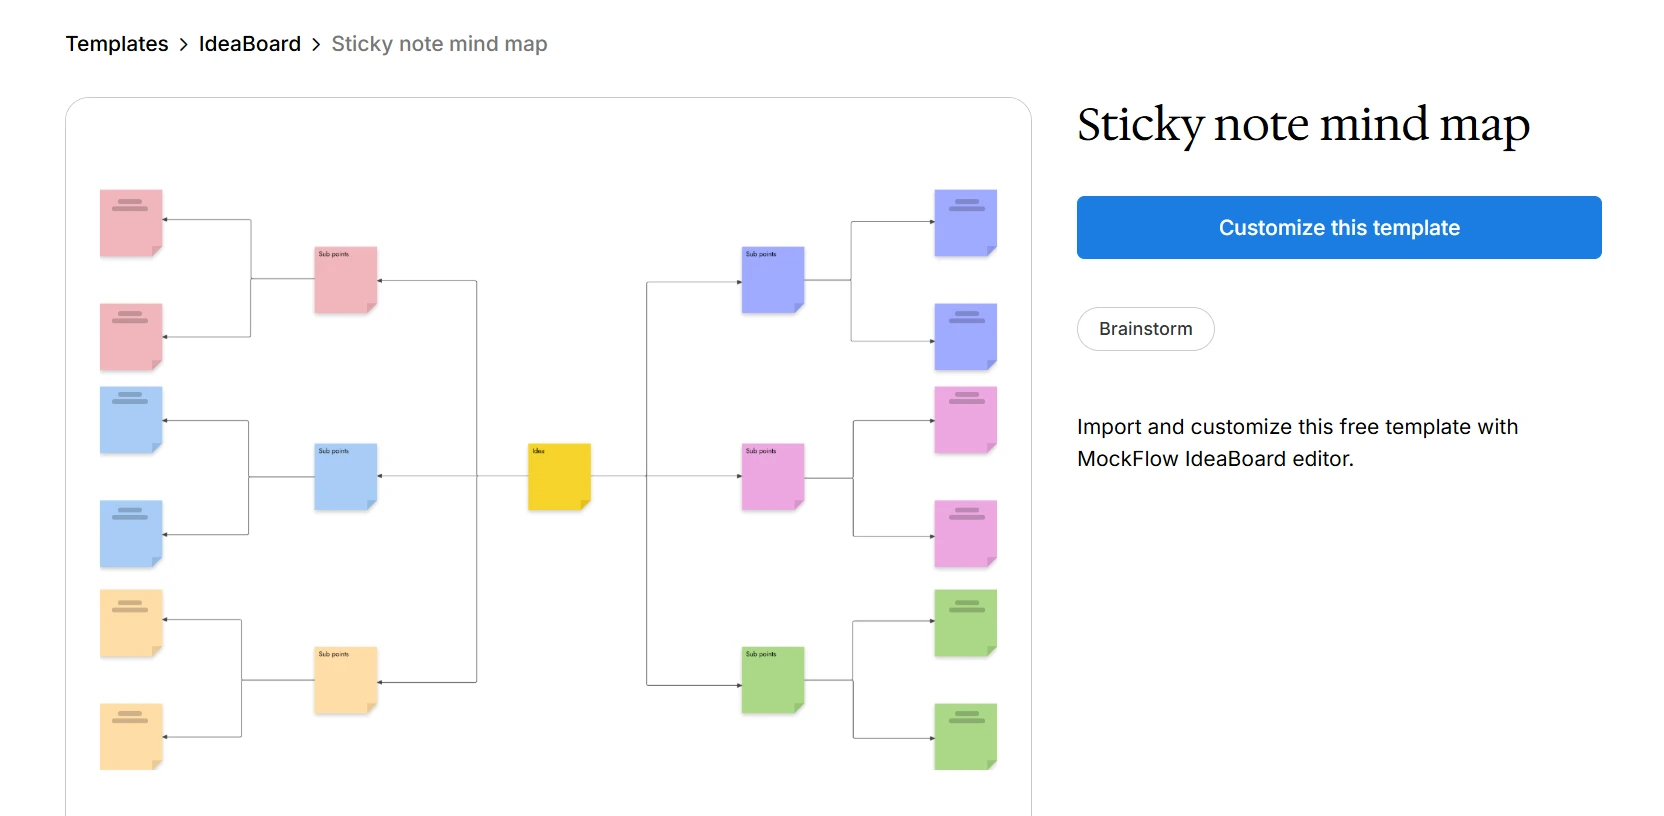This screenshot has height=816, width=1664.
Task: Navigate to Templates via breadcrumb
Action: (116, 43)
